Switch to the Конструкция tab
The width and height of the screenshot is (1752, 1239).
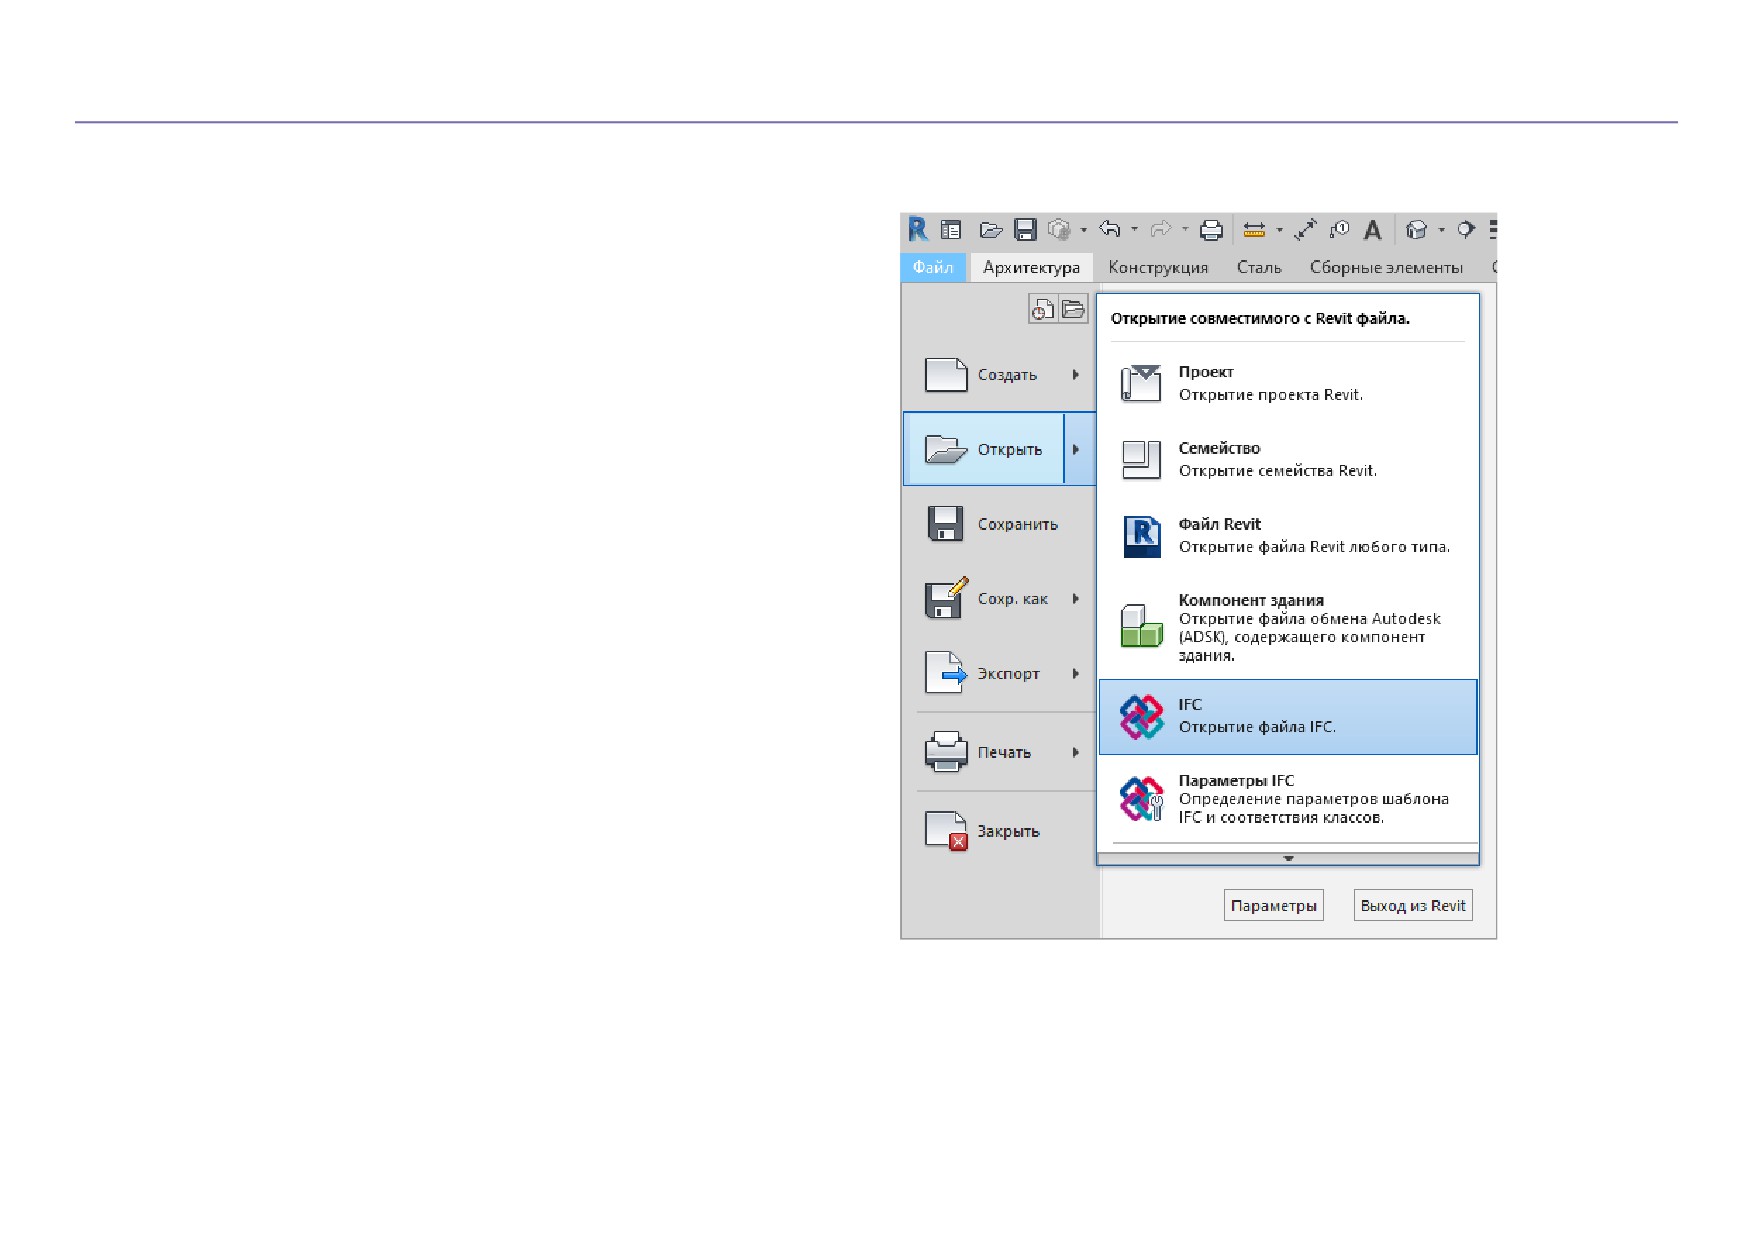coord(1158,267)
